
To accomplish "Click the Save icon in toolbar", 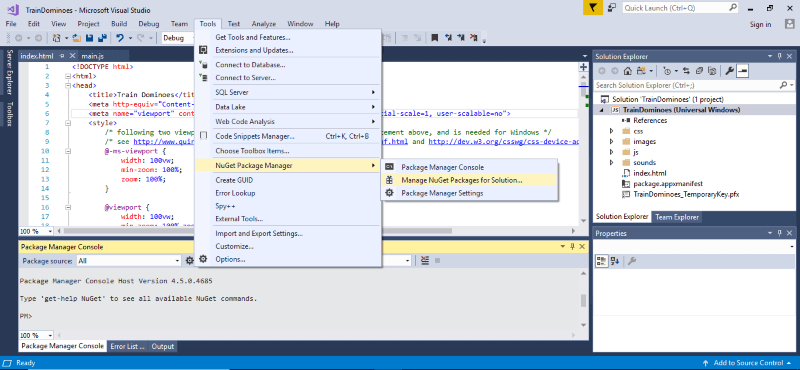I will pos(89,38).
